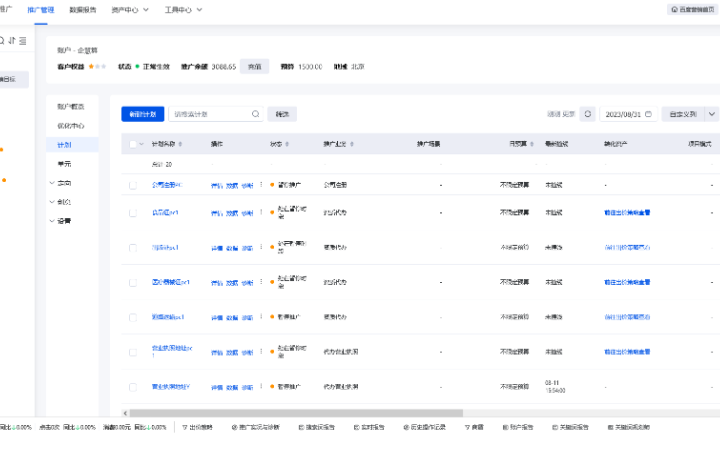720x450 pixels.
Task: Expand the 定向 section in the side menu
Action: pos(61,183)
